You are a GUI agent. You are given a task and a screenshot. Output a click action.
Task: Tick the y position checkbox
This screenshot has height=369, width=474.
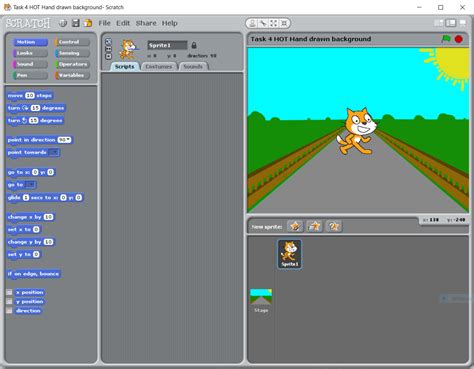pyautogui.click(x=9, y=301)
